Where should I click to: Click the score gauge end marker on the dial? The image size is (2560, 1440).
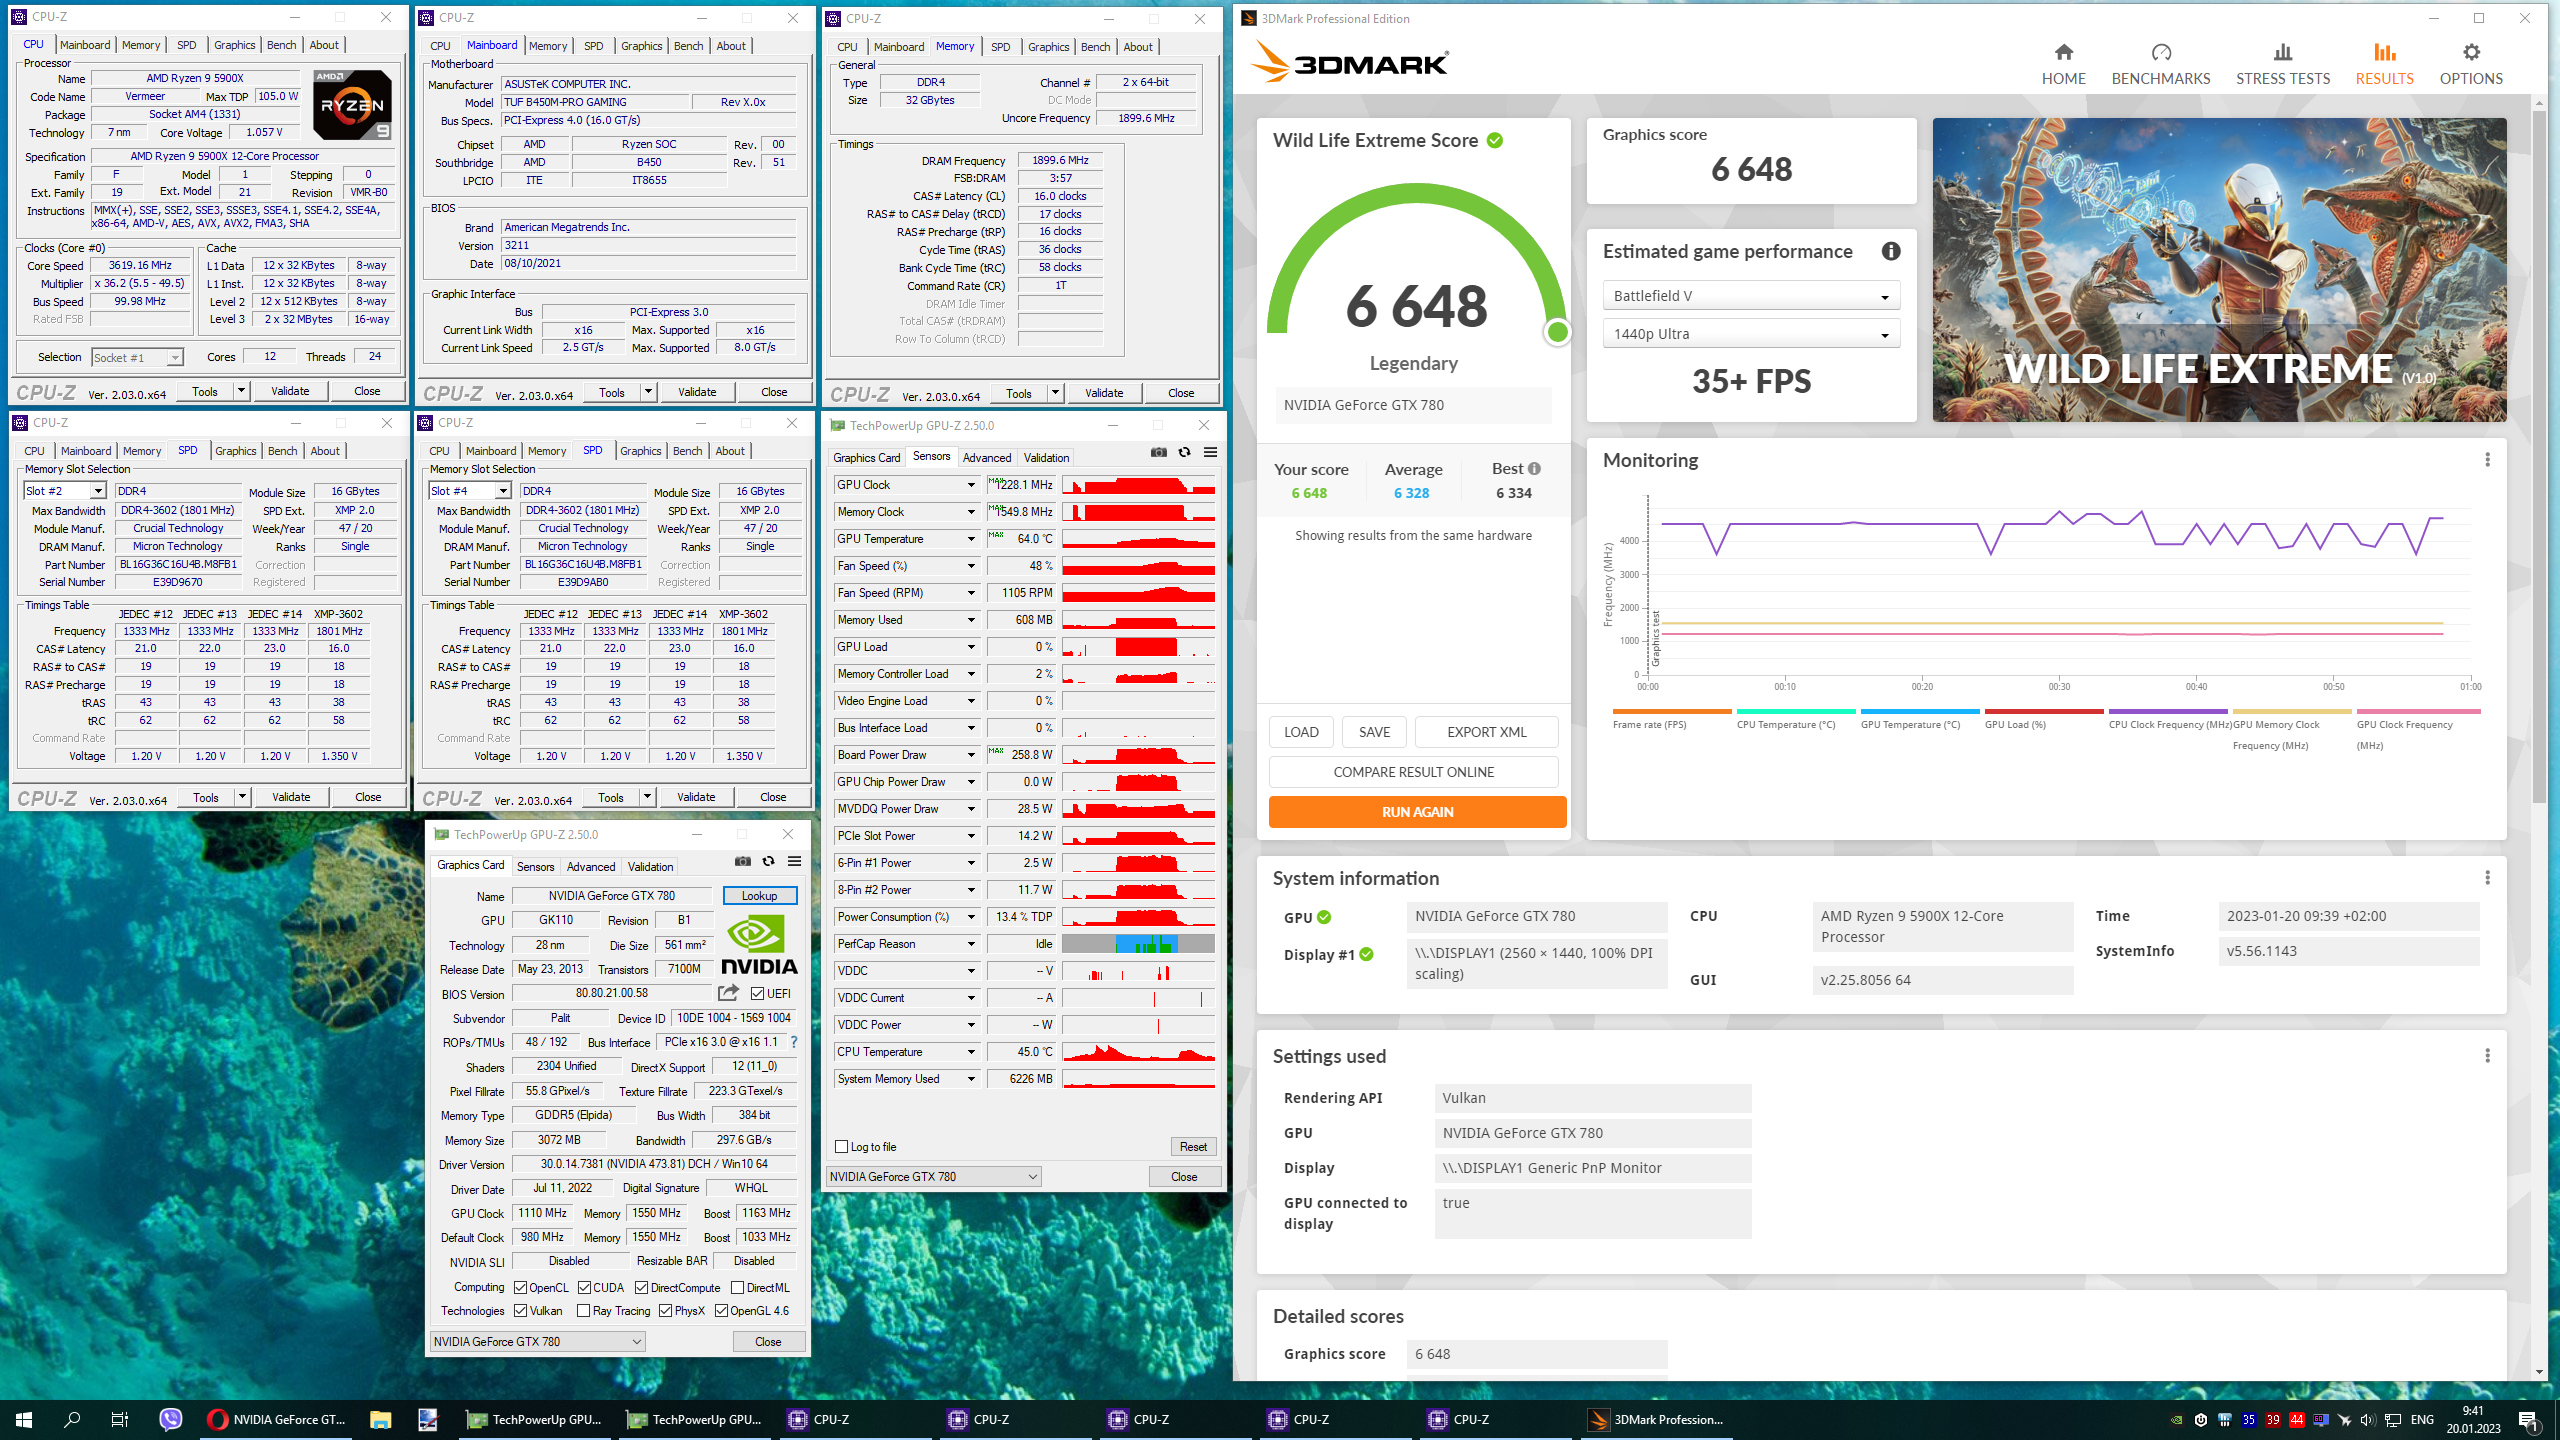click(x=1556, y=332)
